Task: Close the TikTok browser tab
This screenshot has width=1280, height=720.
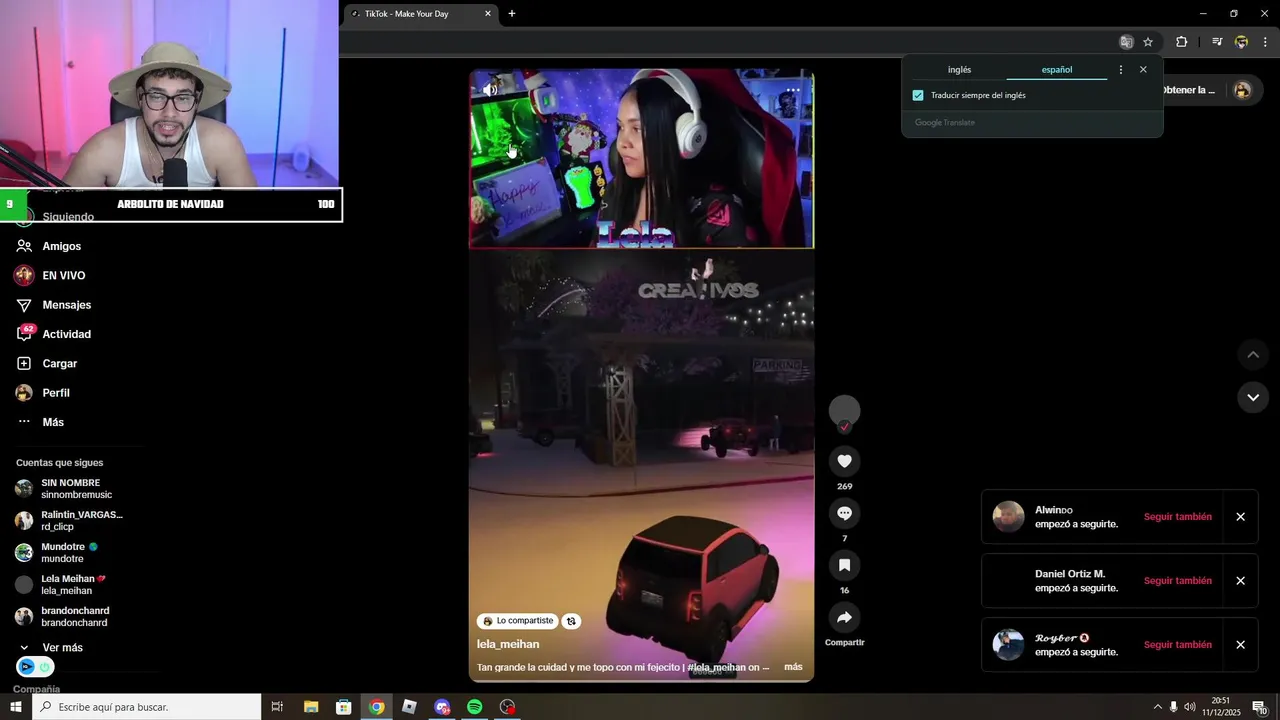Action: click(x=488, y=14)
